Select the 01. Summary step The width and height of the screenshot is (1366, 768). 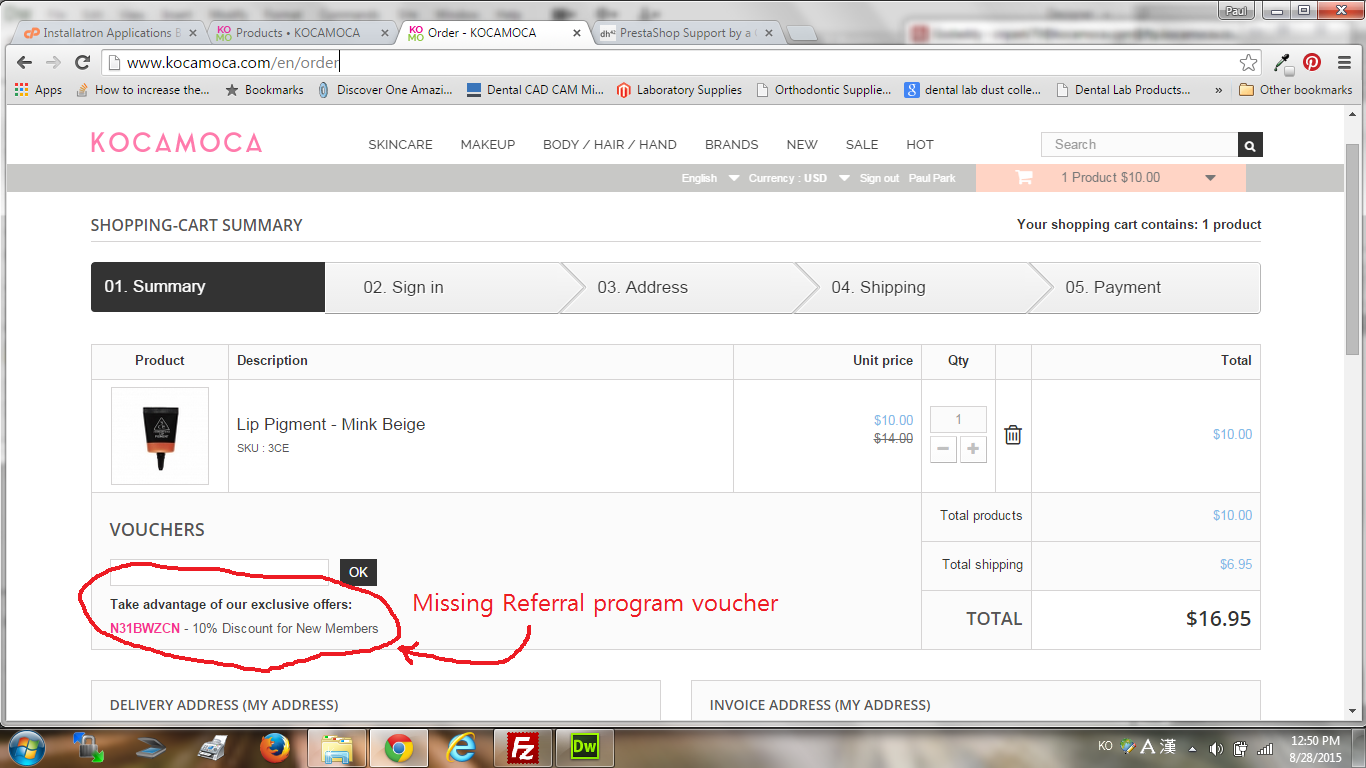(x=208, y=287)
